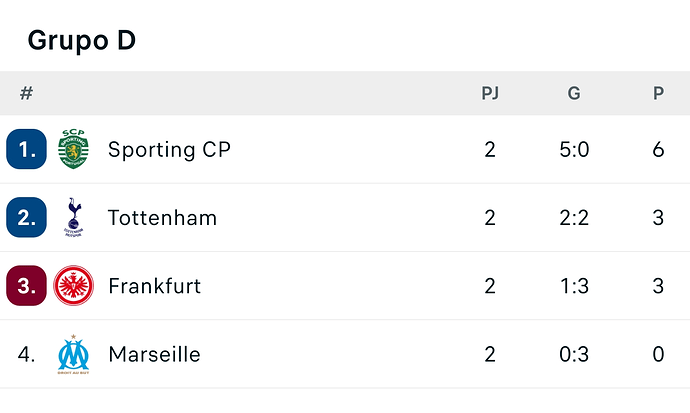Click the PJ column header
The width and height of the screenshot is (690, 413).
(490, 93)
